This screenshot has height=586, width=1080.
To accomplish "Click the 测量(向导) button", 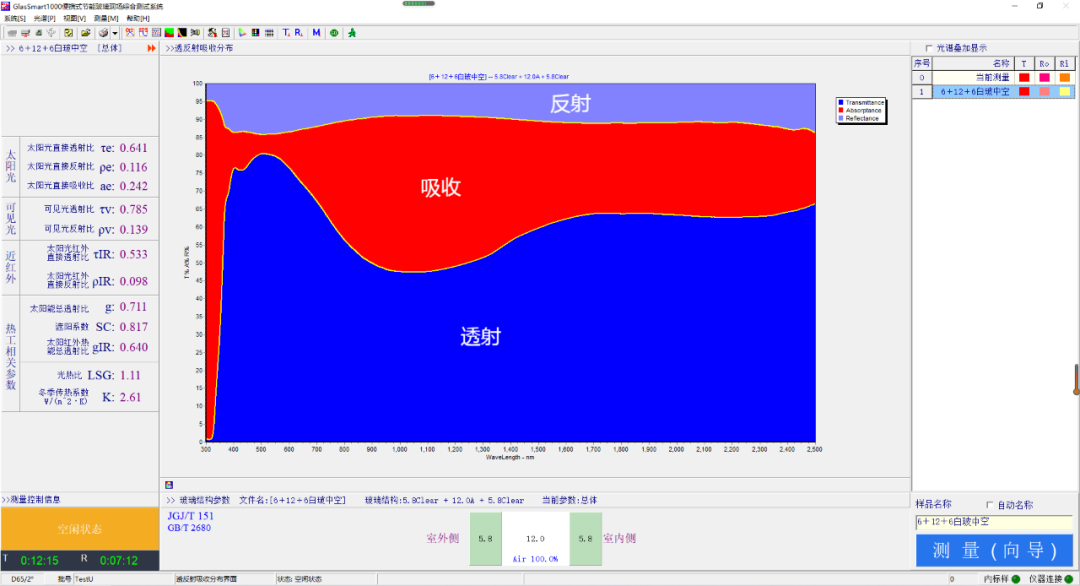I will tap(994, 550).
